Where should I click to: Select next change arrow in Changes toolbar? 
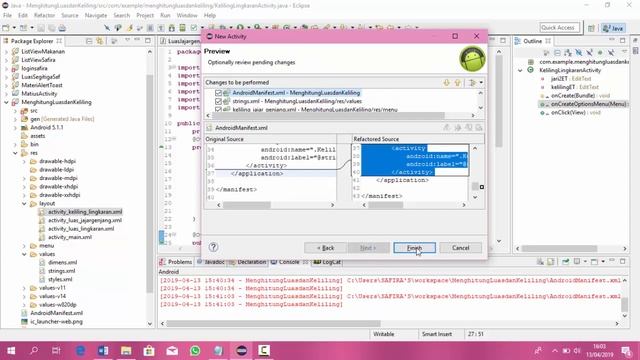(x=447, y=82)
